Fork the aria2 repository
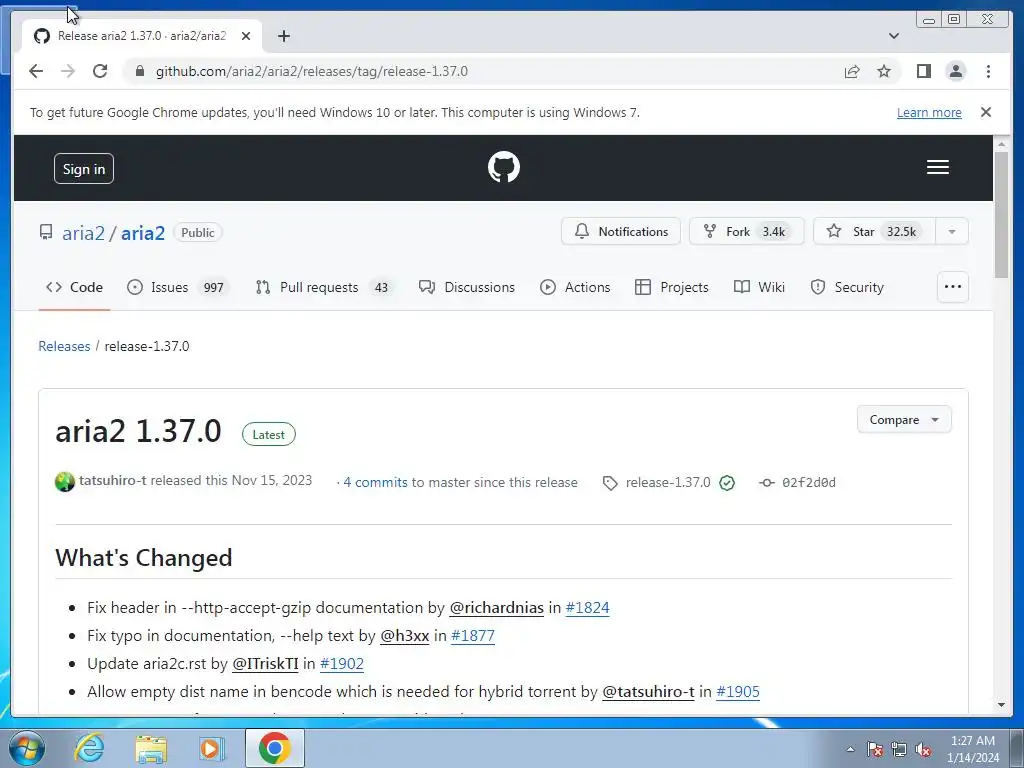Viewport: 1024px width, 768px height. tap(746, 232)
